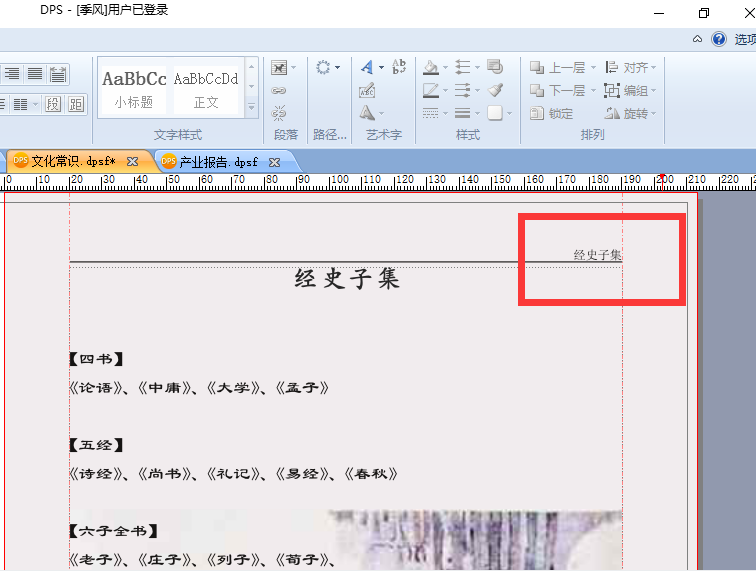The image size is (756, 571).
Task: Apply the 小标题 text style
Action: 134,89
